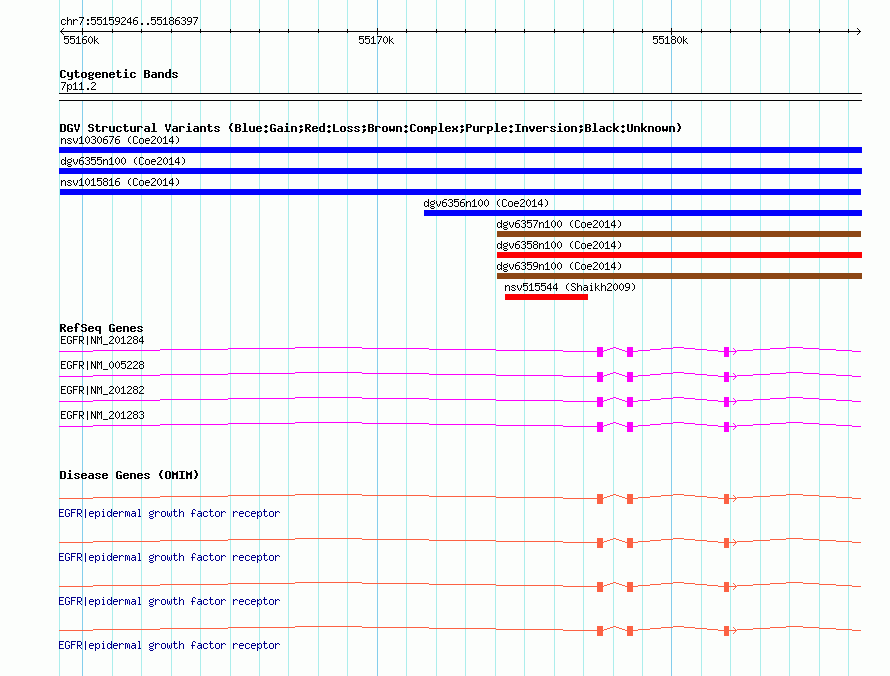Image resolution: width=890 pixels, height=676 pixels.
Task: Open the dgv6358n100 red loss variant bar
Action: [679, 255]
